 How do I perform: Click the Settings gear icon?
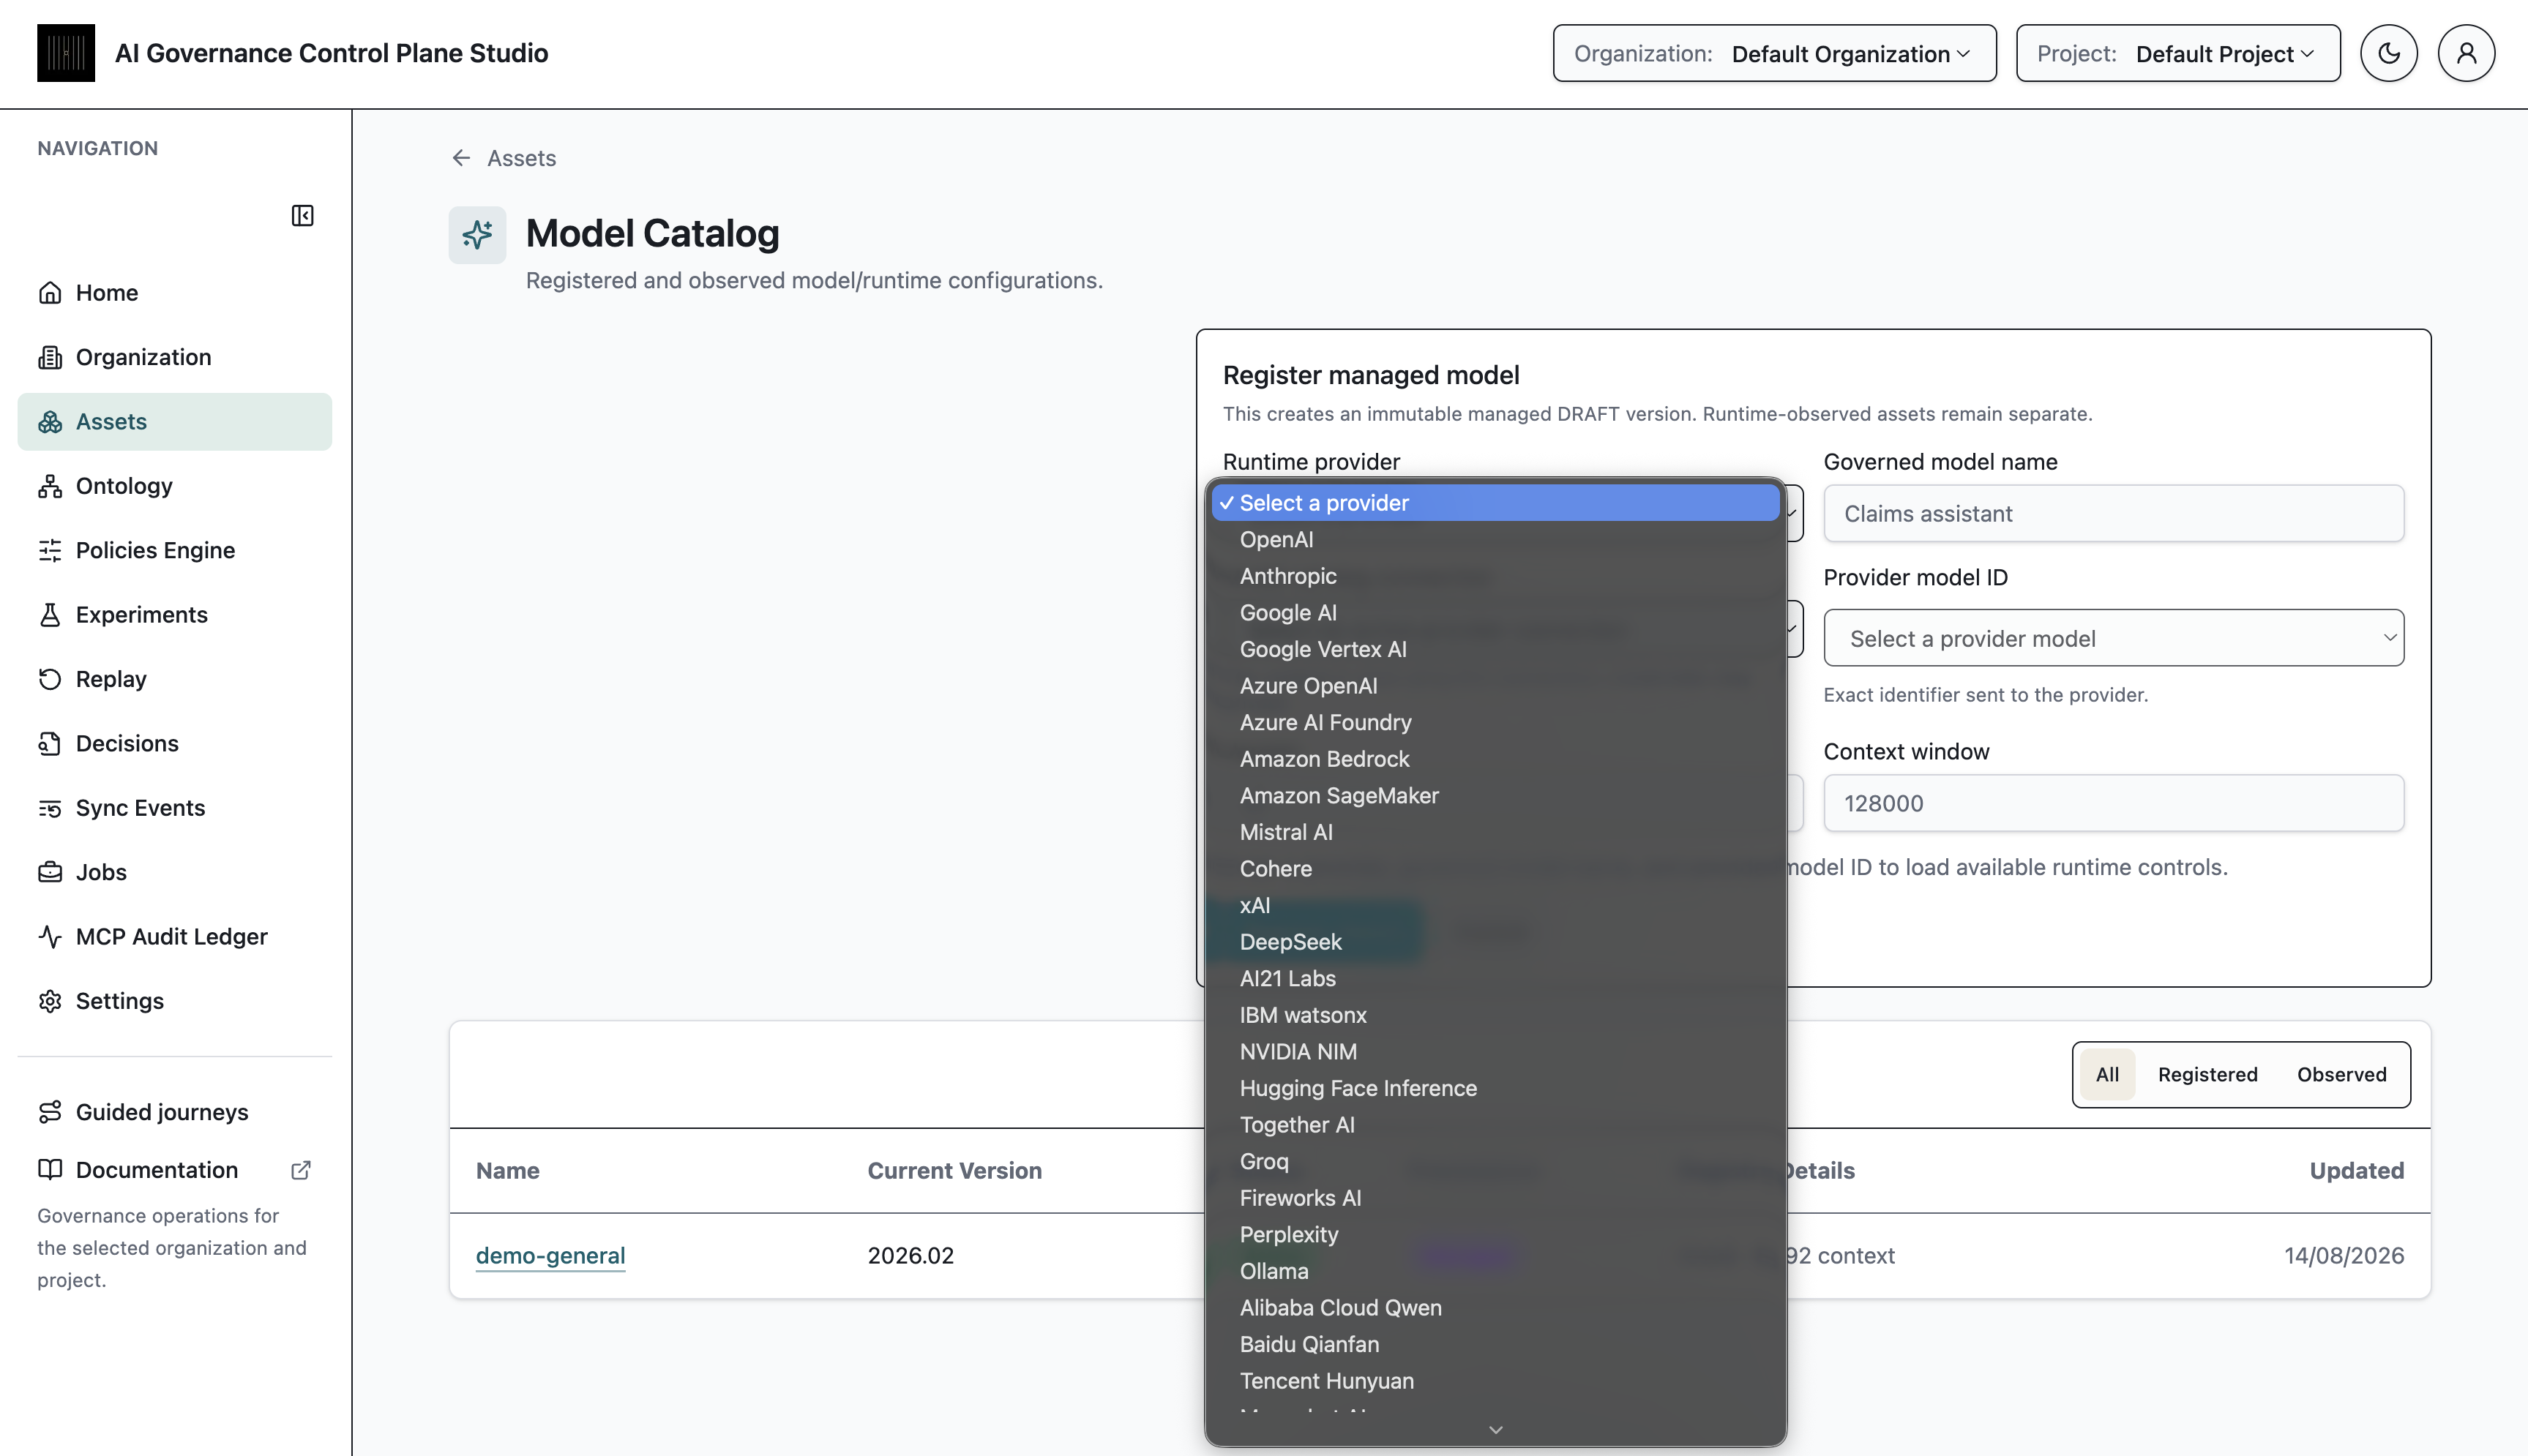50,1001
